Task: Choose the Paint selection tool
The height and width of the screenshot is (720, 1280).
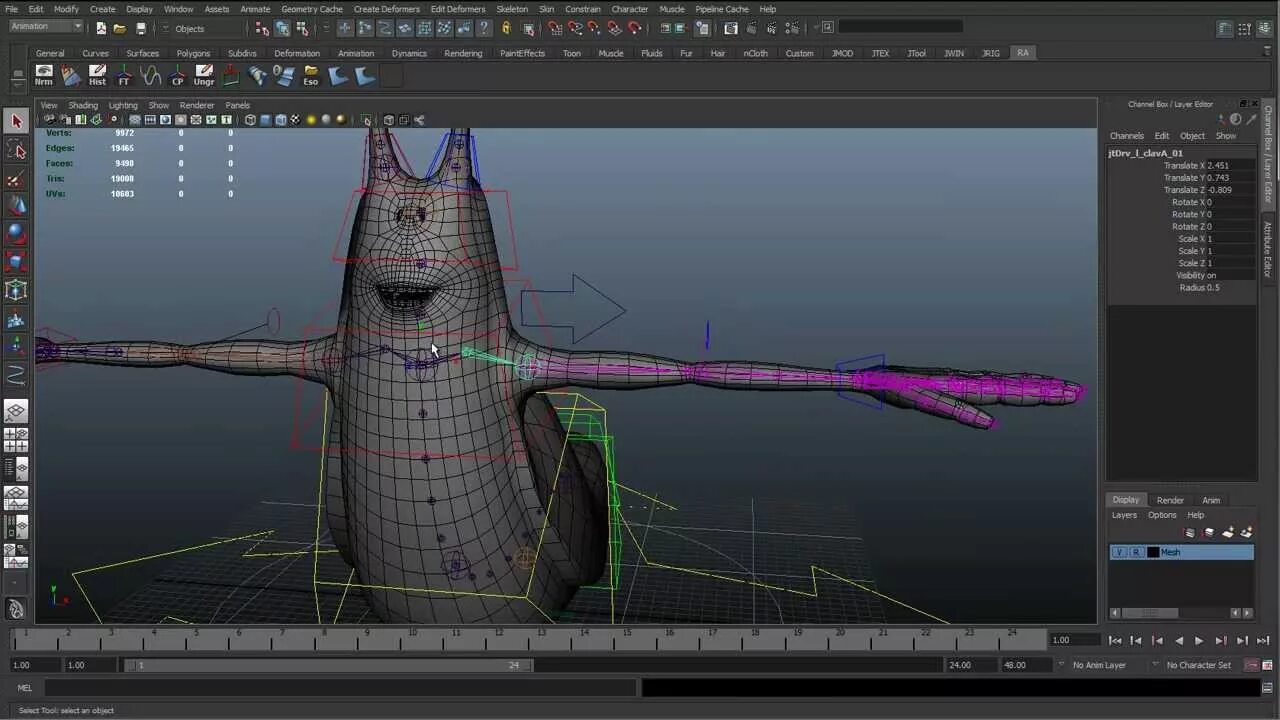Action: pos(16,179)
